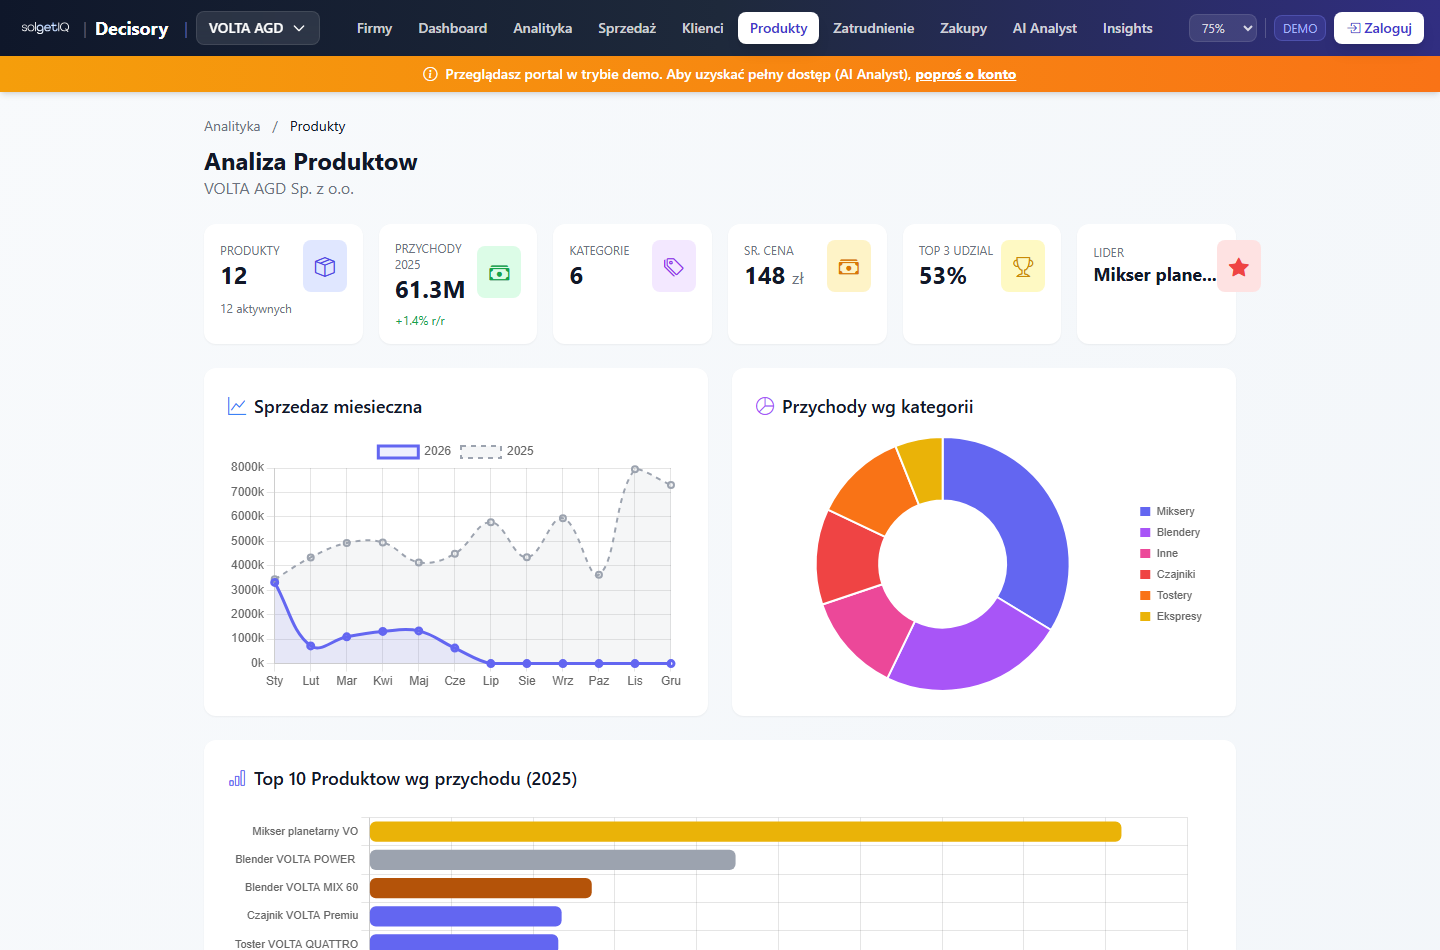Switch to the Analityka section
The image size is (1440, 950).
click(543, 28)
